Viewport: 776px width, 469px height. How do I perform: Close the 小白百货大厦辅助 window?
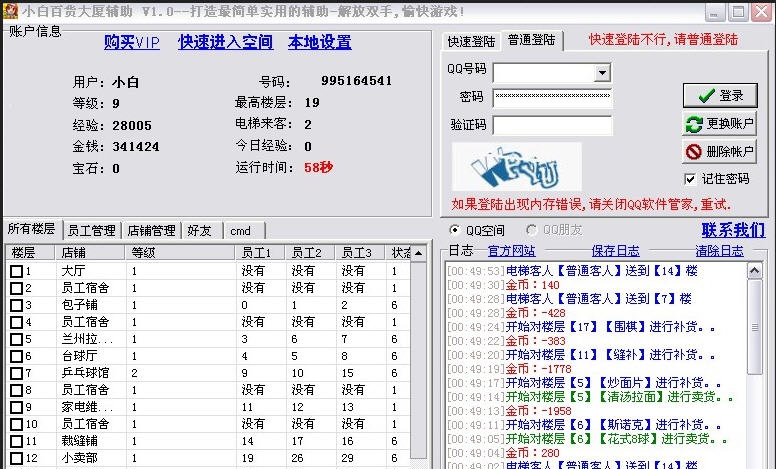point(761,12)
